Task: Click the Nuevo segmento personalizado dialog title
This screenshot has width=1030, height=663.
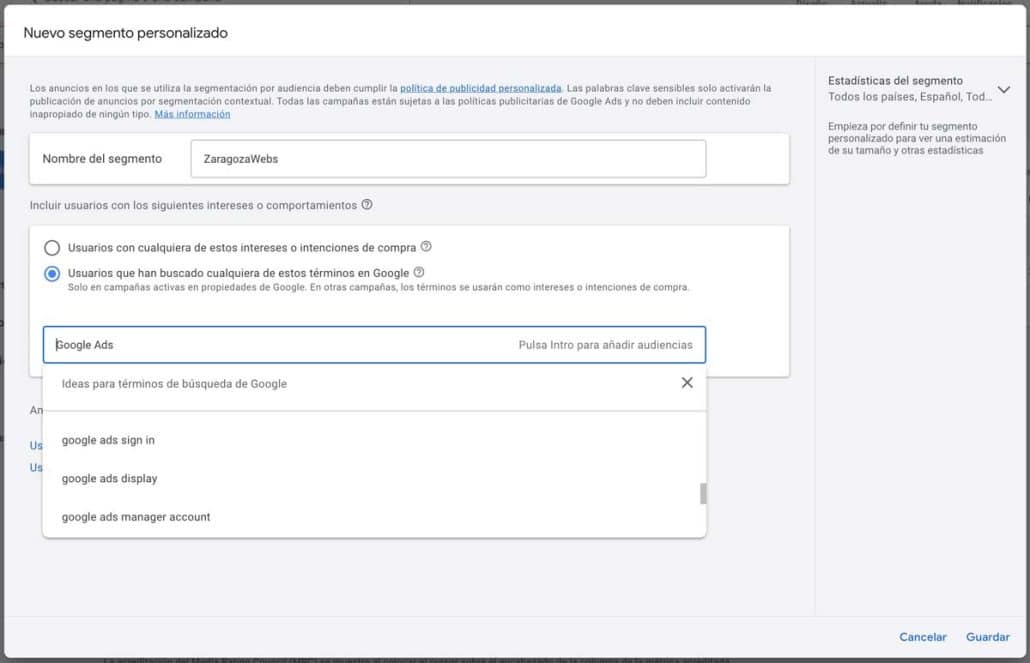Action: pos(125,33)
